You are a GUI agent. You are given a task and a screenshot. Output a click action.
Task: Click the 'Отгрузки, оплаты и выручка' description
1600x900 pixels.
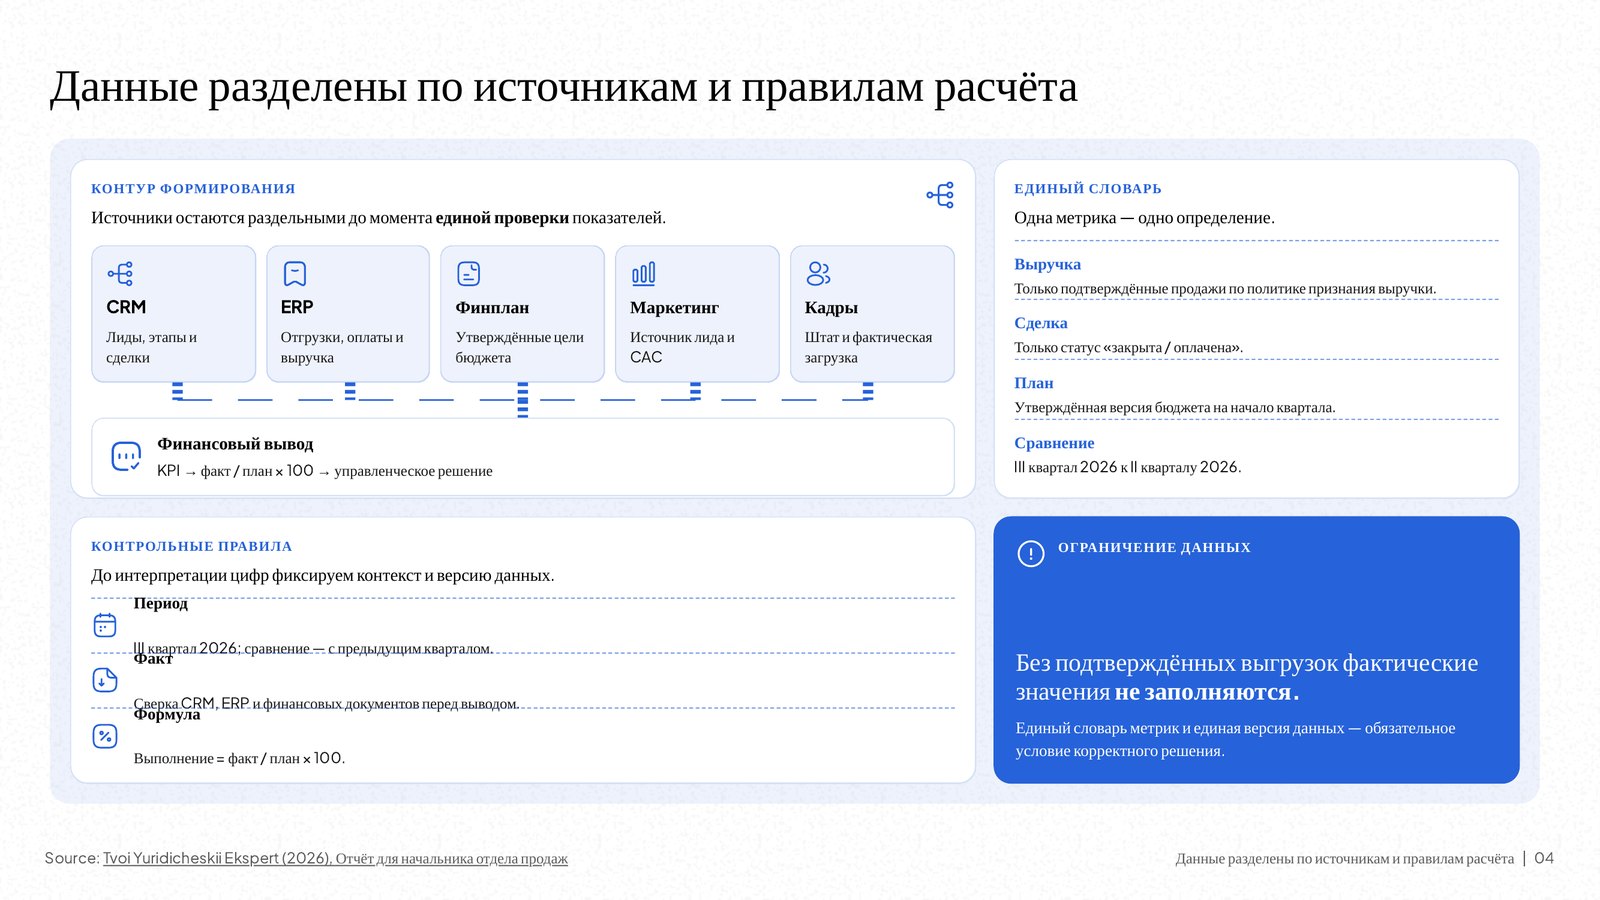pos(342,347)
